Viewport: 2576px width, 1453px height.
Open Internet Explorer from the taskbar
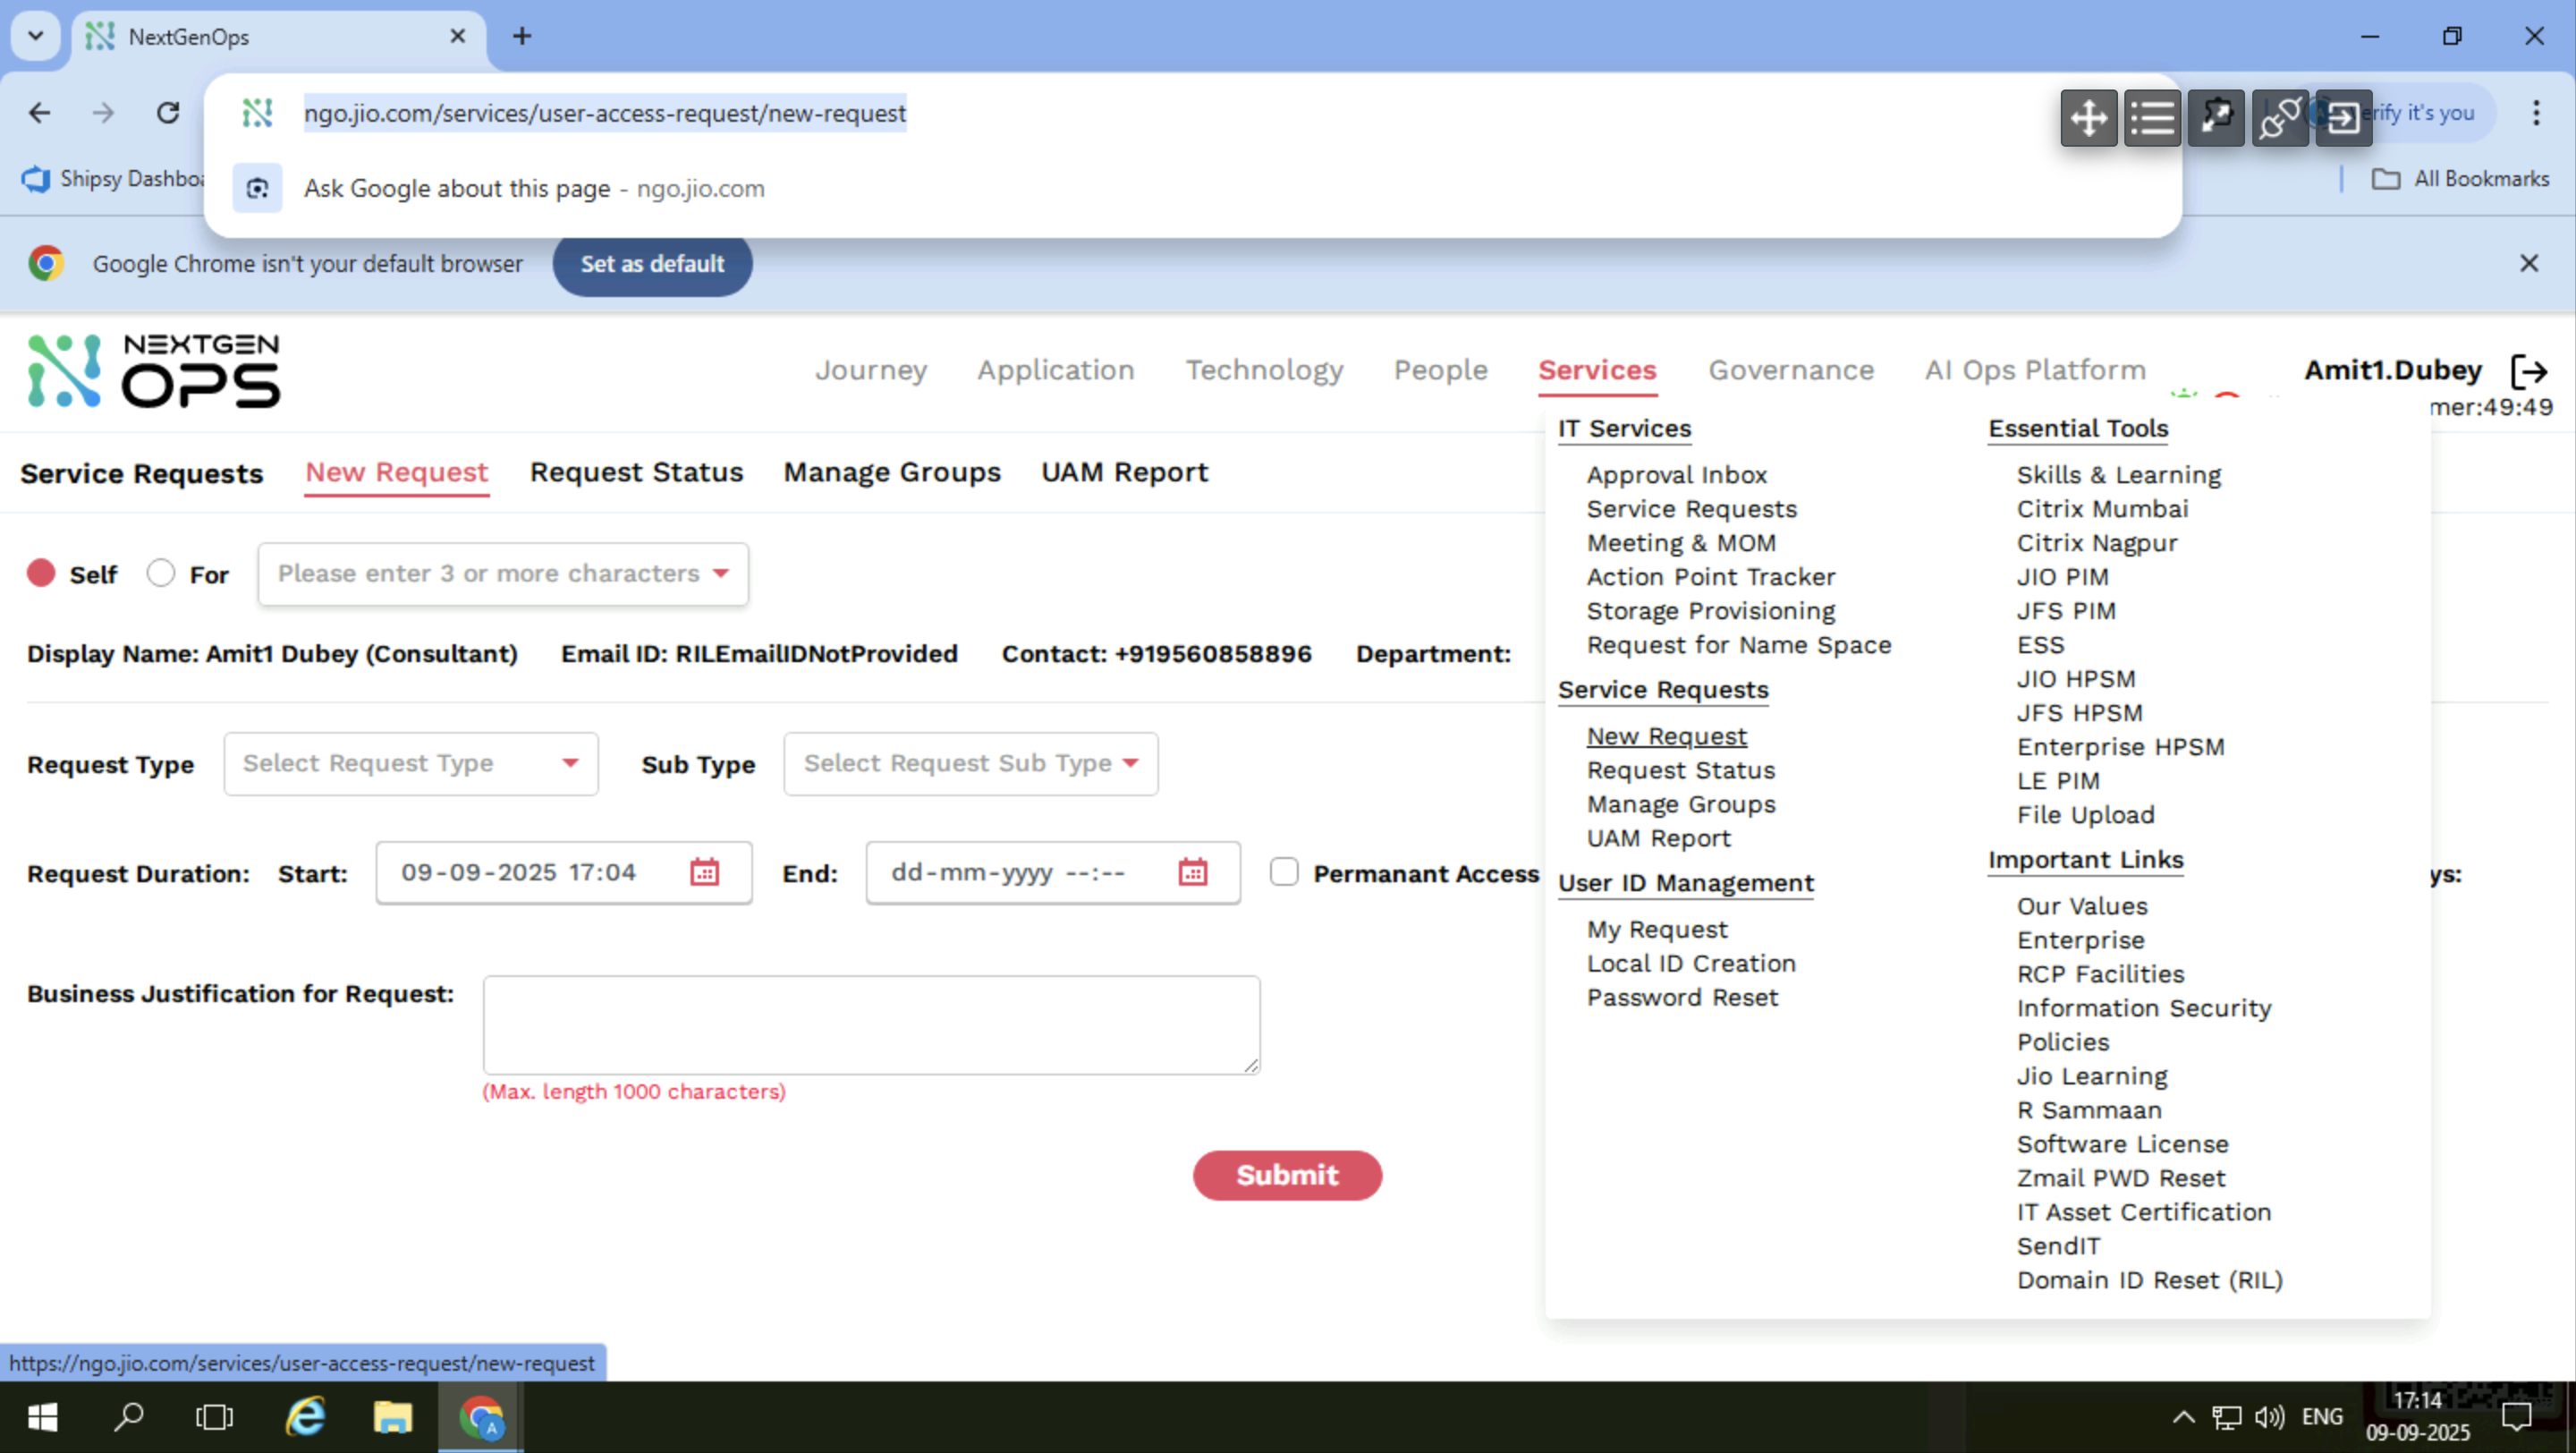coord(305,1416)
